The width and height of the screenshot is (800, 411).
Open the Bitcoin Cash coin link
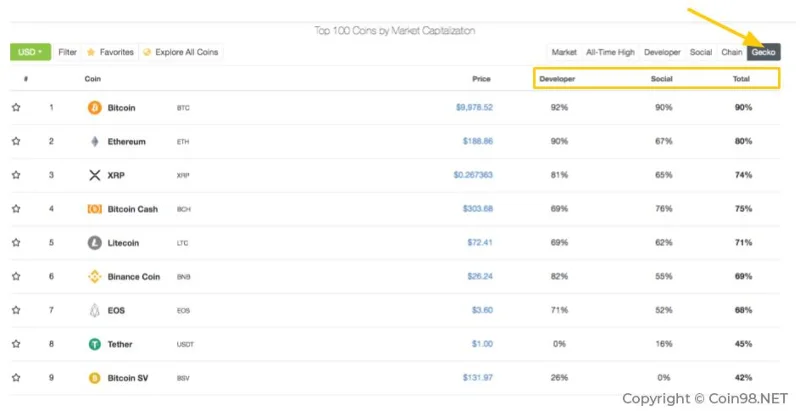pyautogui.click(x=133, y=209)
